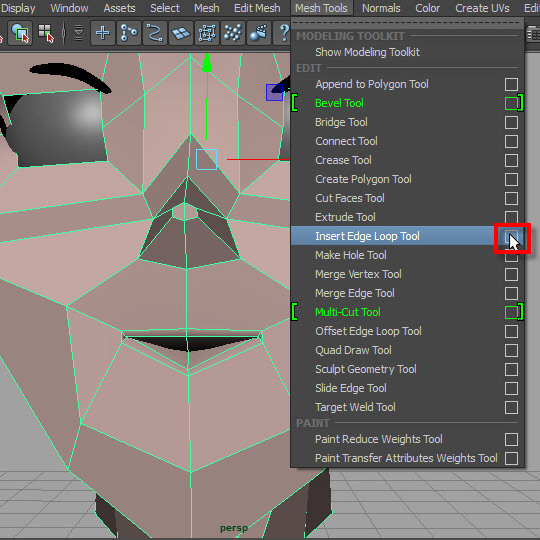Toggle the deformations selection mask icon
This screenshot has width=540, height=540.
coord(207,33)
